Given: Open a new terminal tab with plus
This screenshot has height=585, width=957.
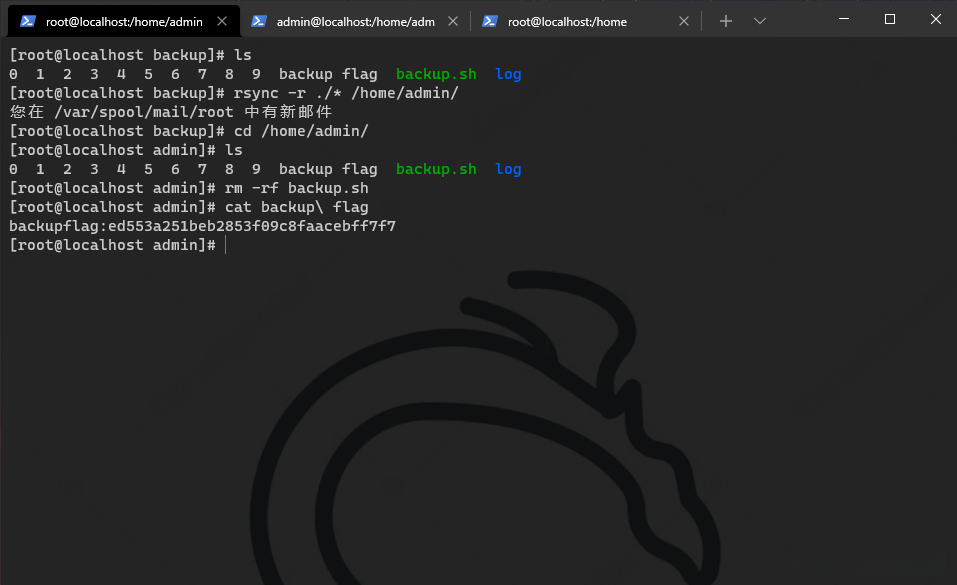Looking at the screenshot, I should [726, 21].
